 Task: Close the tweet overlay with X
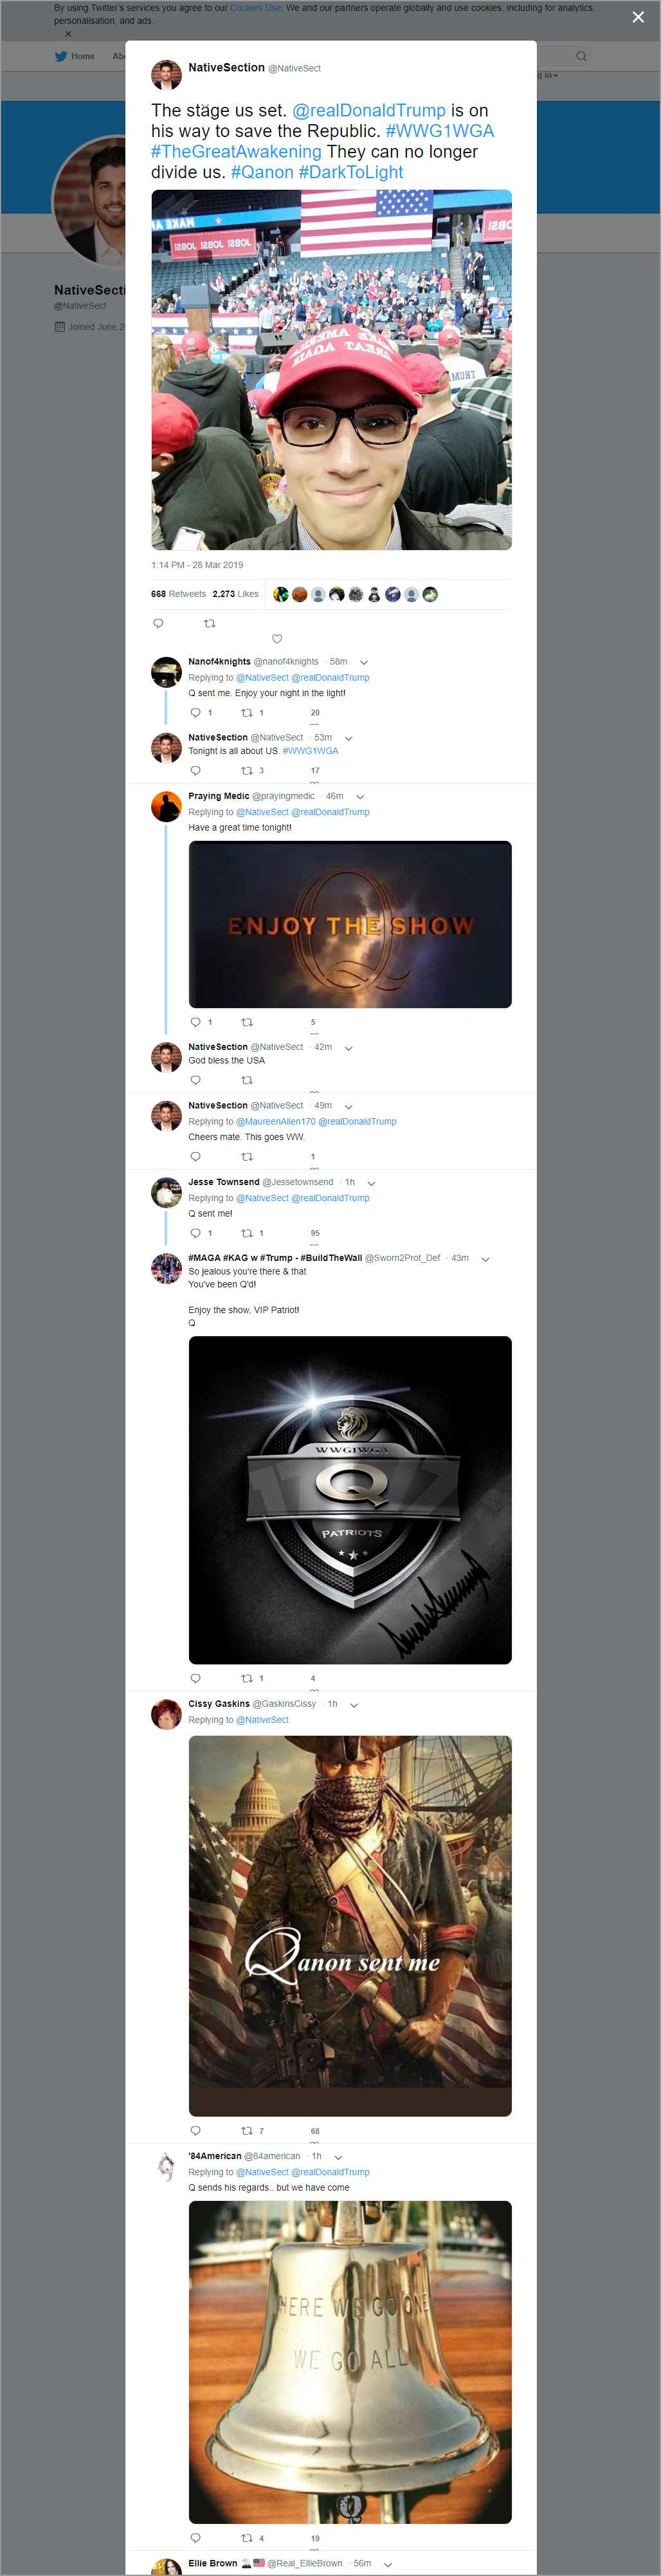[638, 17]
